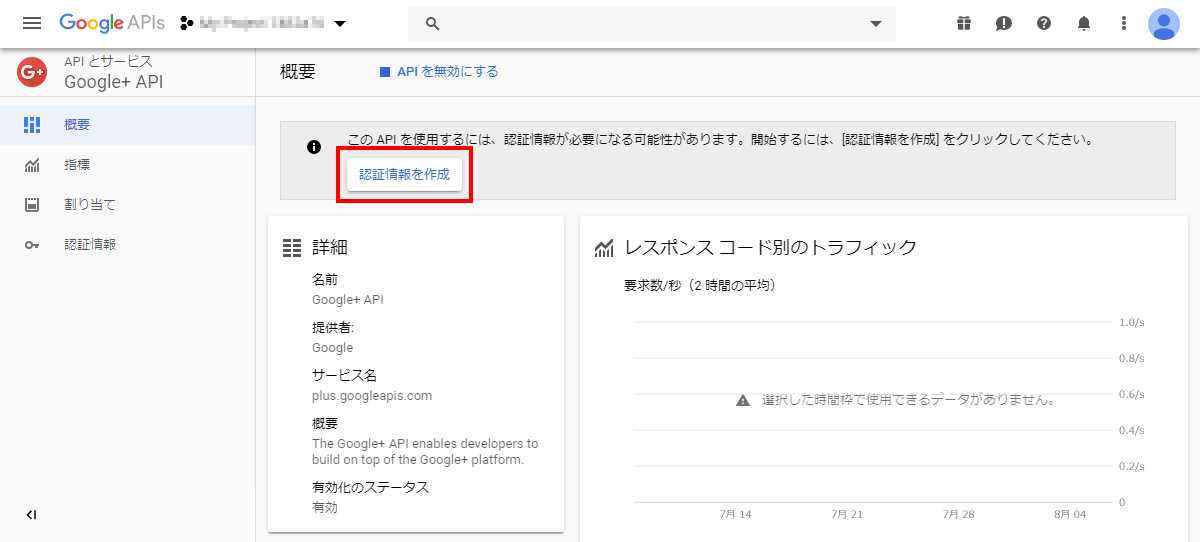Focus the top search input field
Viewport: 1200px width, 542px height.
pos(651,24)
